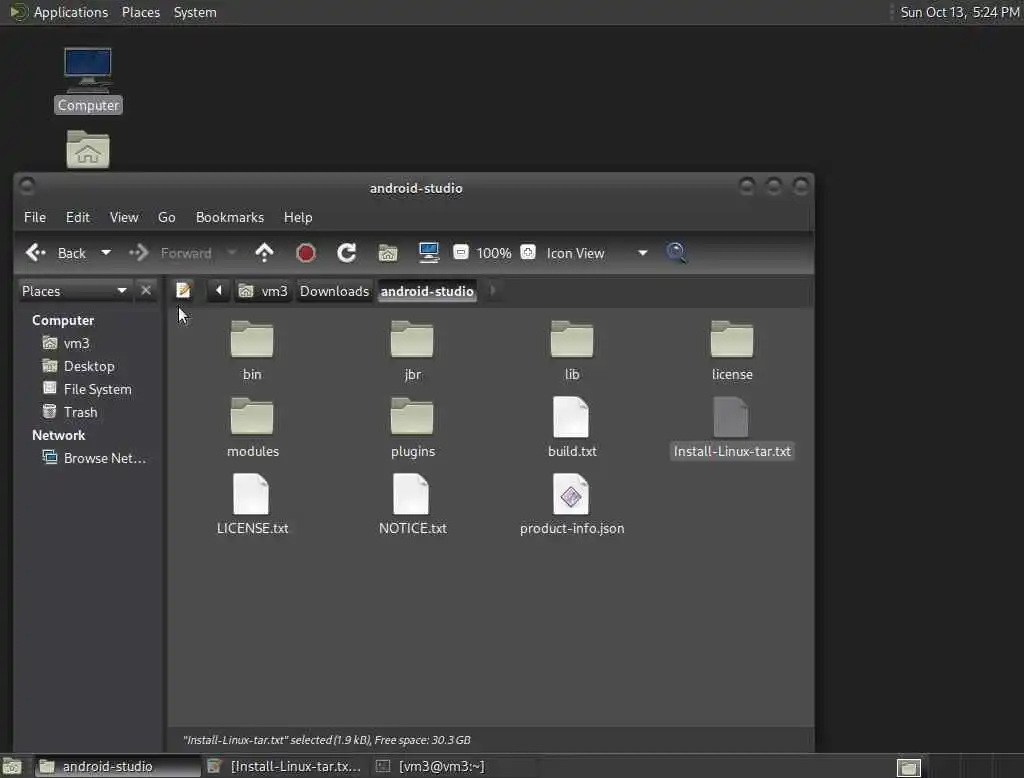Select the license folder icon
This screenshot has height=778, width=1024.
click(732, 340)
